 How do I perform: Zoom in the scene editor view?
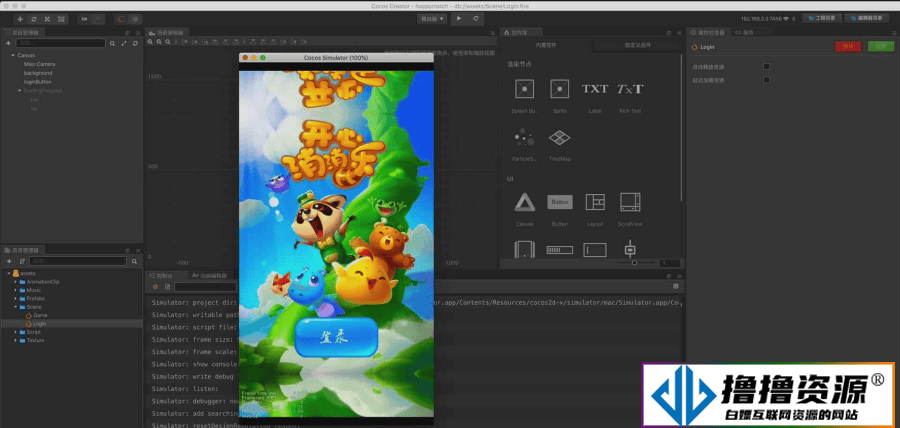click(150, 42)
